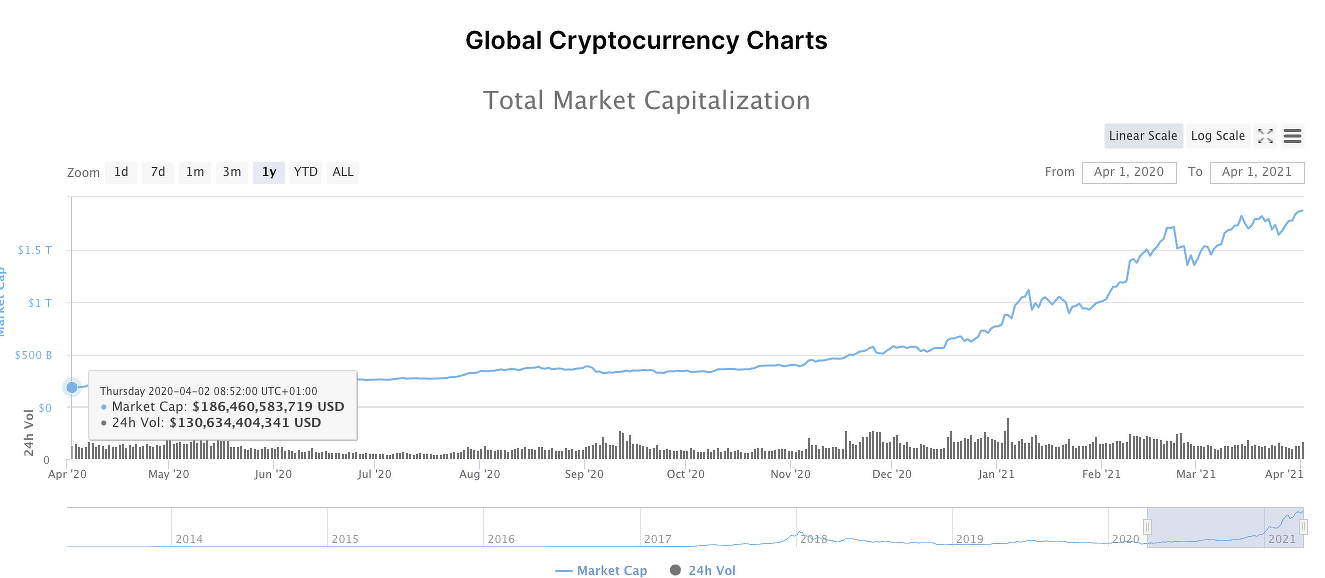The width and height of the screenshot is (1325, 578).
Task: Select Linear Scale mode
Action: click(1143, 136)
